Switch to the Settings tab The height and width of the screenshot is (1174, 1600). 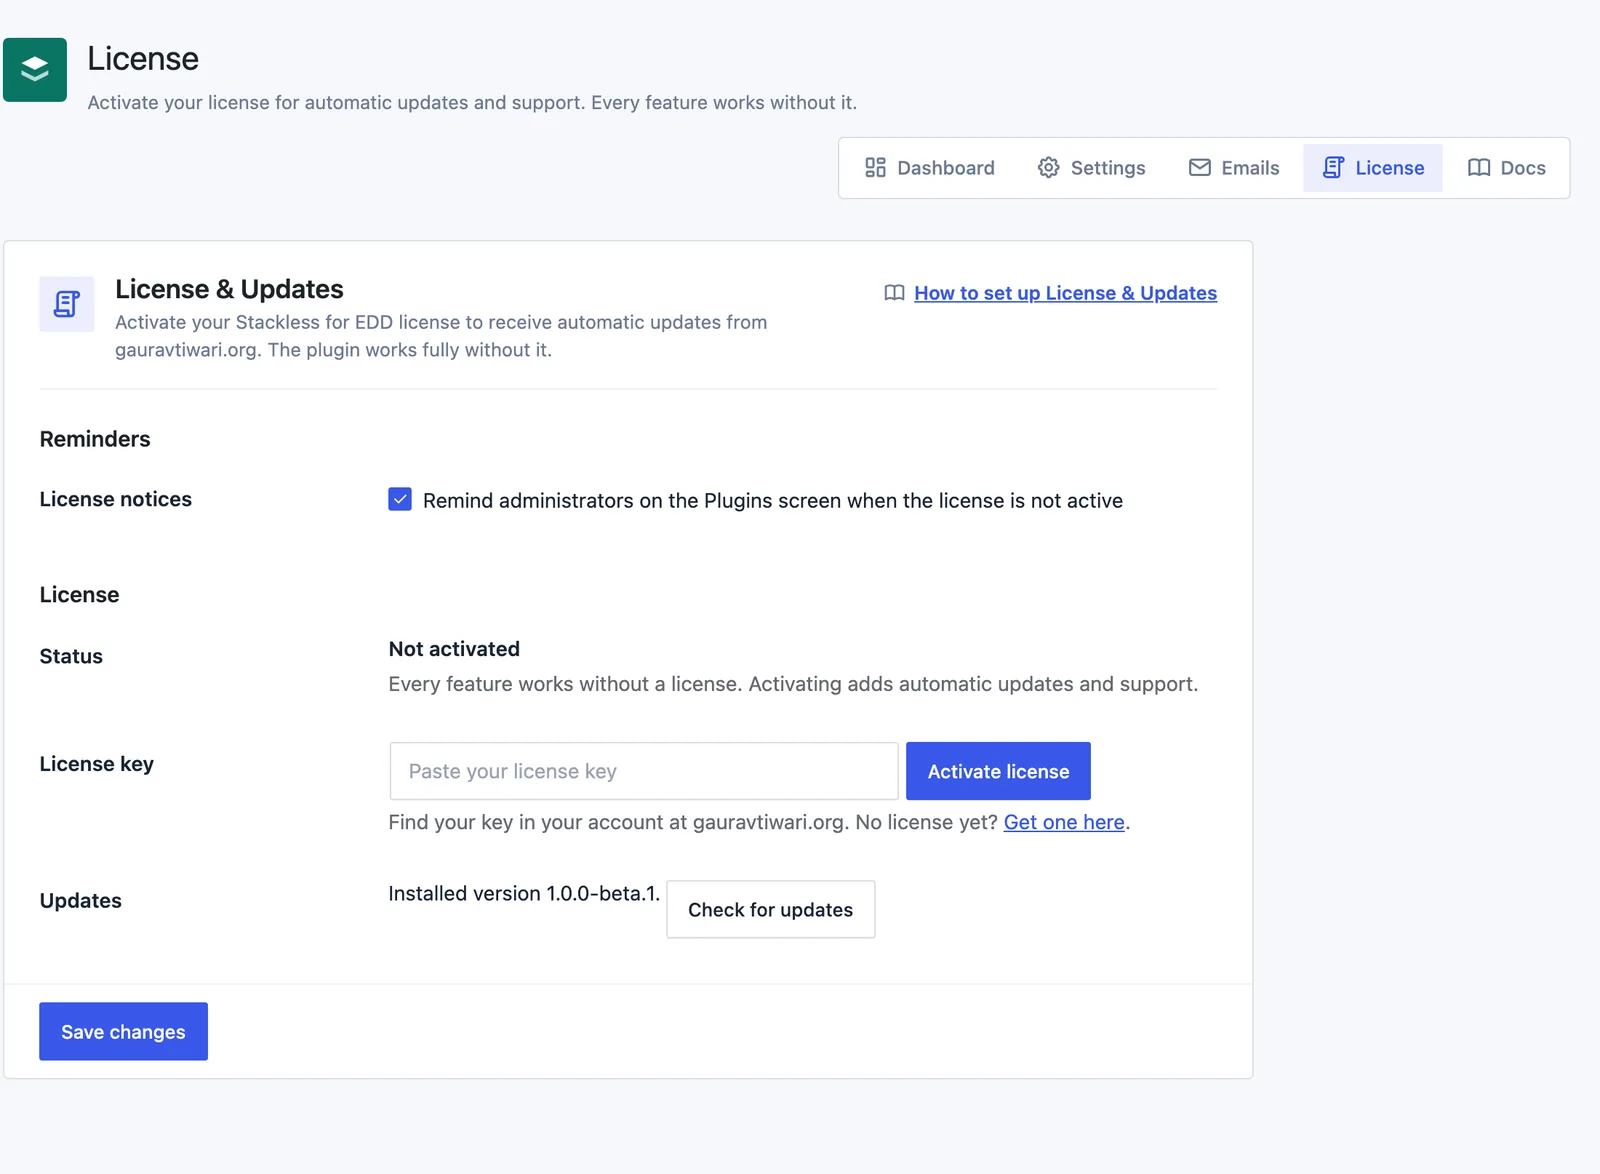coord(1091,168)
